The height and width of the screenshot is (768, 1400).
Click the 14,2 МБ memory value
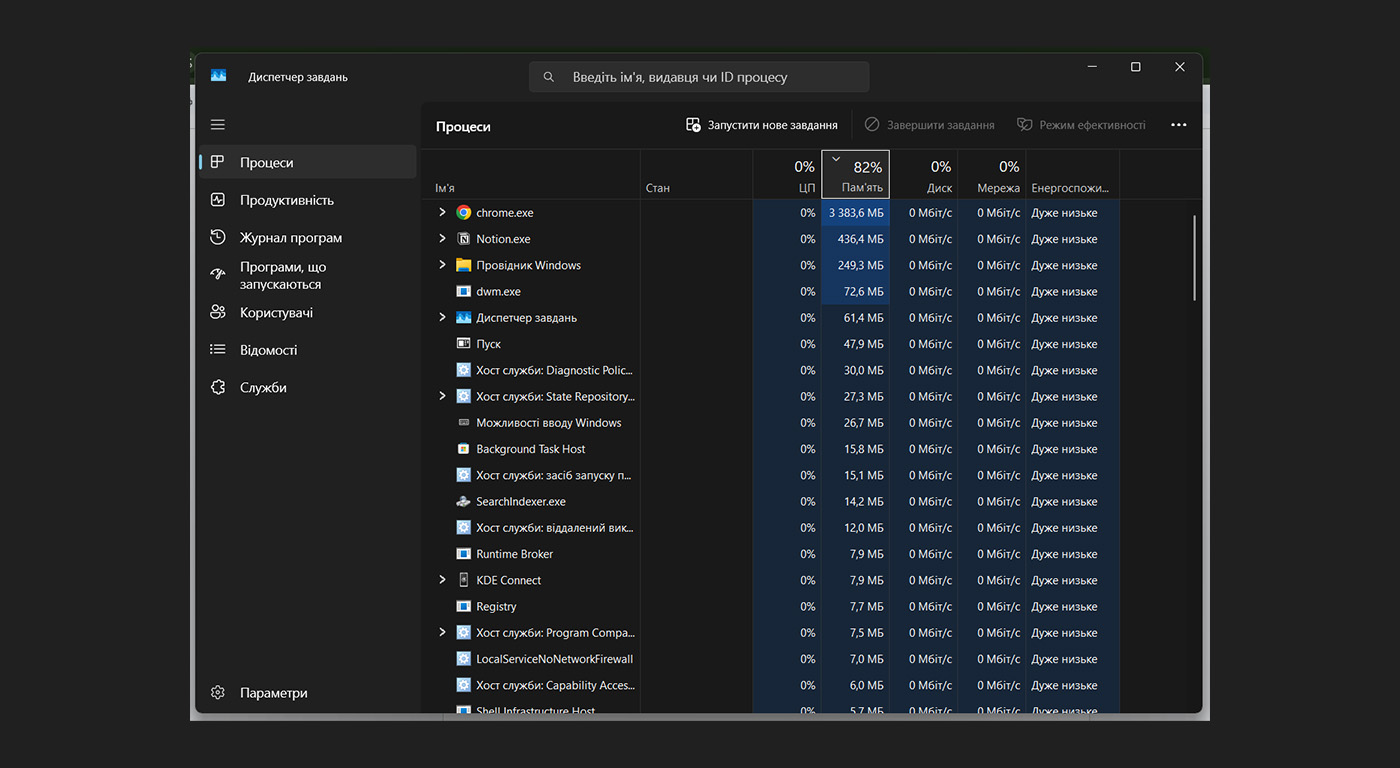[x=864, y=501]
